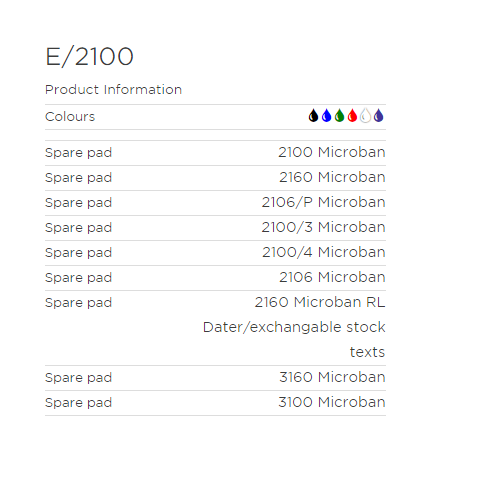This screenshot has width=500, height=498.
Task: Click Spare pad label beside 2100 Microban
Action: [78, 153]
